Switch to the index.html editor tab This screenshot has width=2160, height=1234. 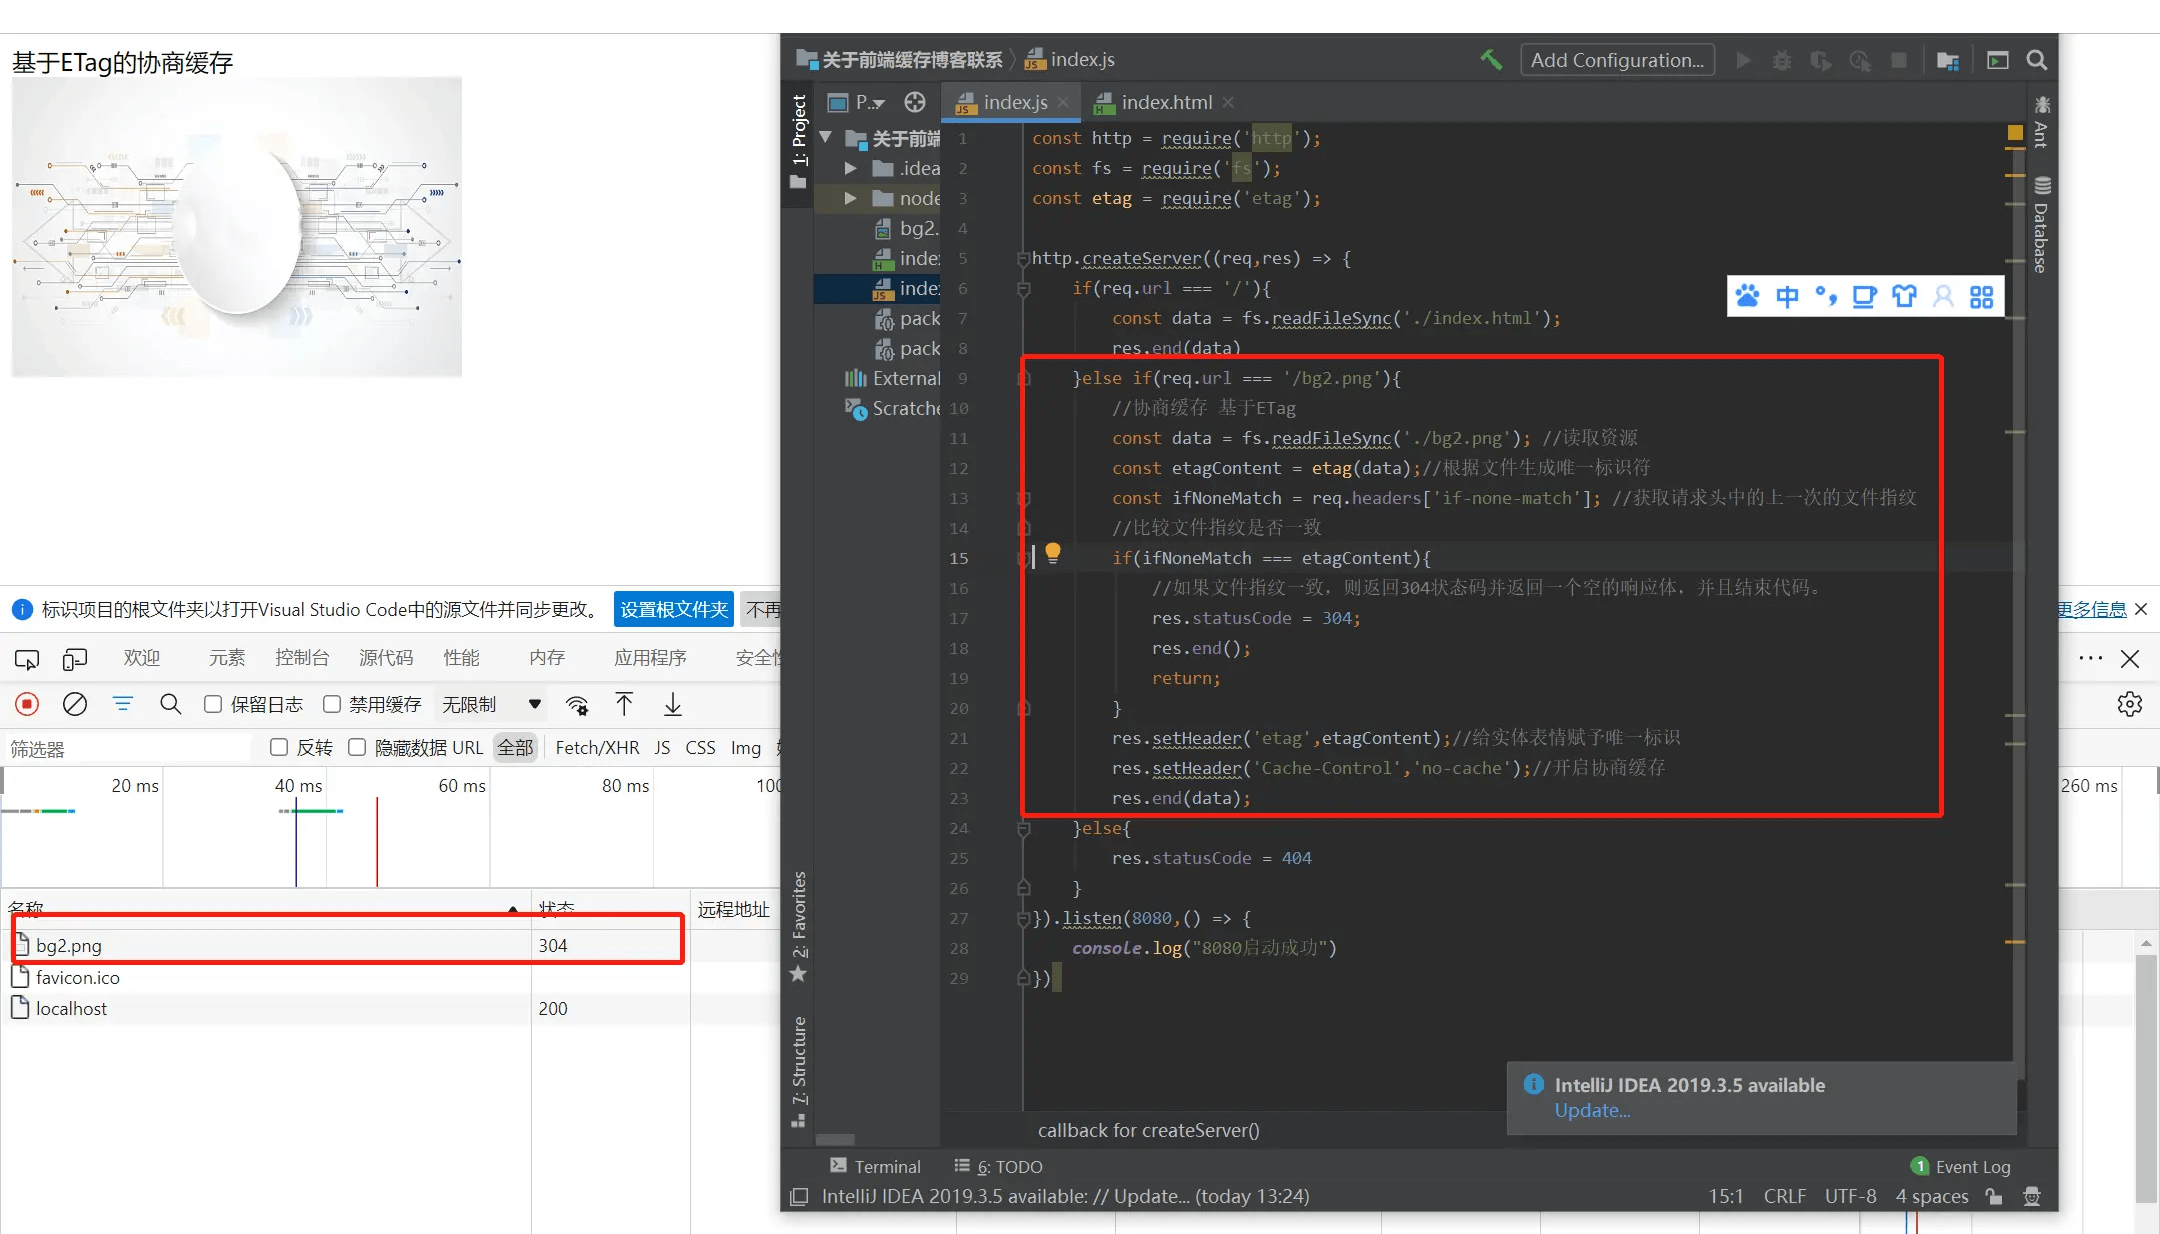[x=1165, y=102]
